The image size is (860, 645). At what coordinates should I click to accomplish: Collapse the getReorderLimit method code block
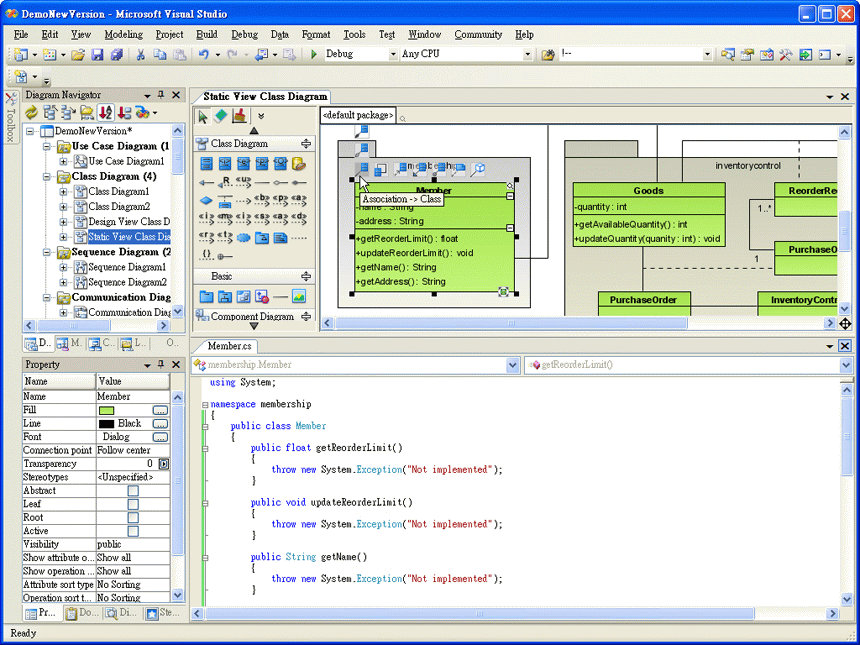(x=205, y=449)
